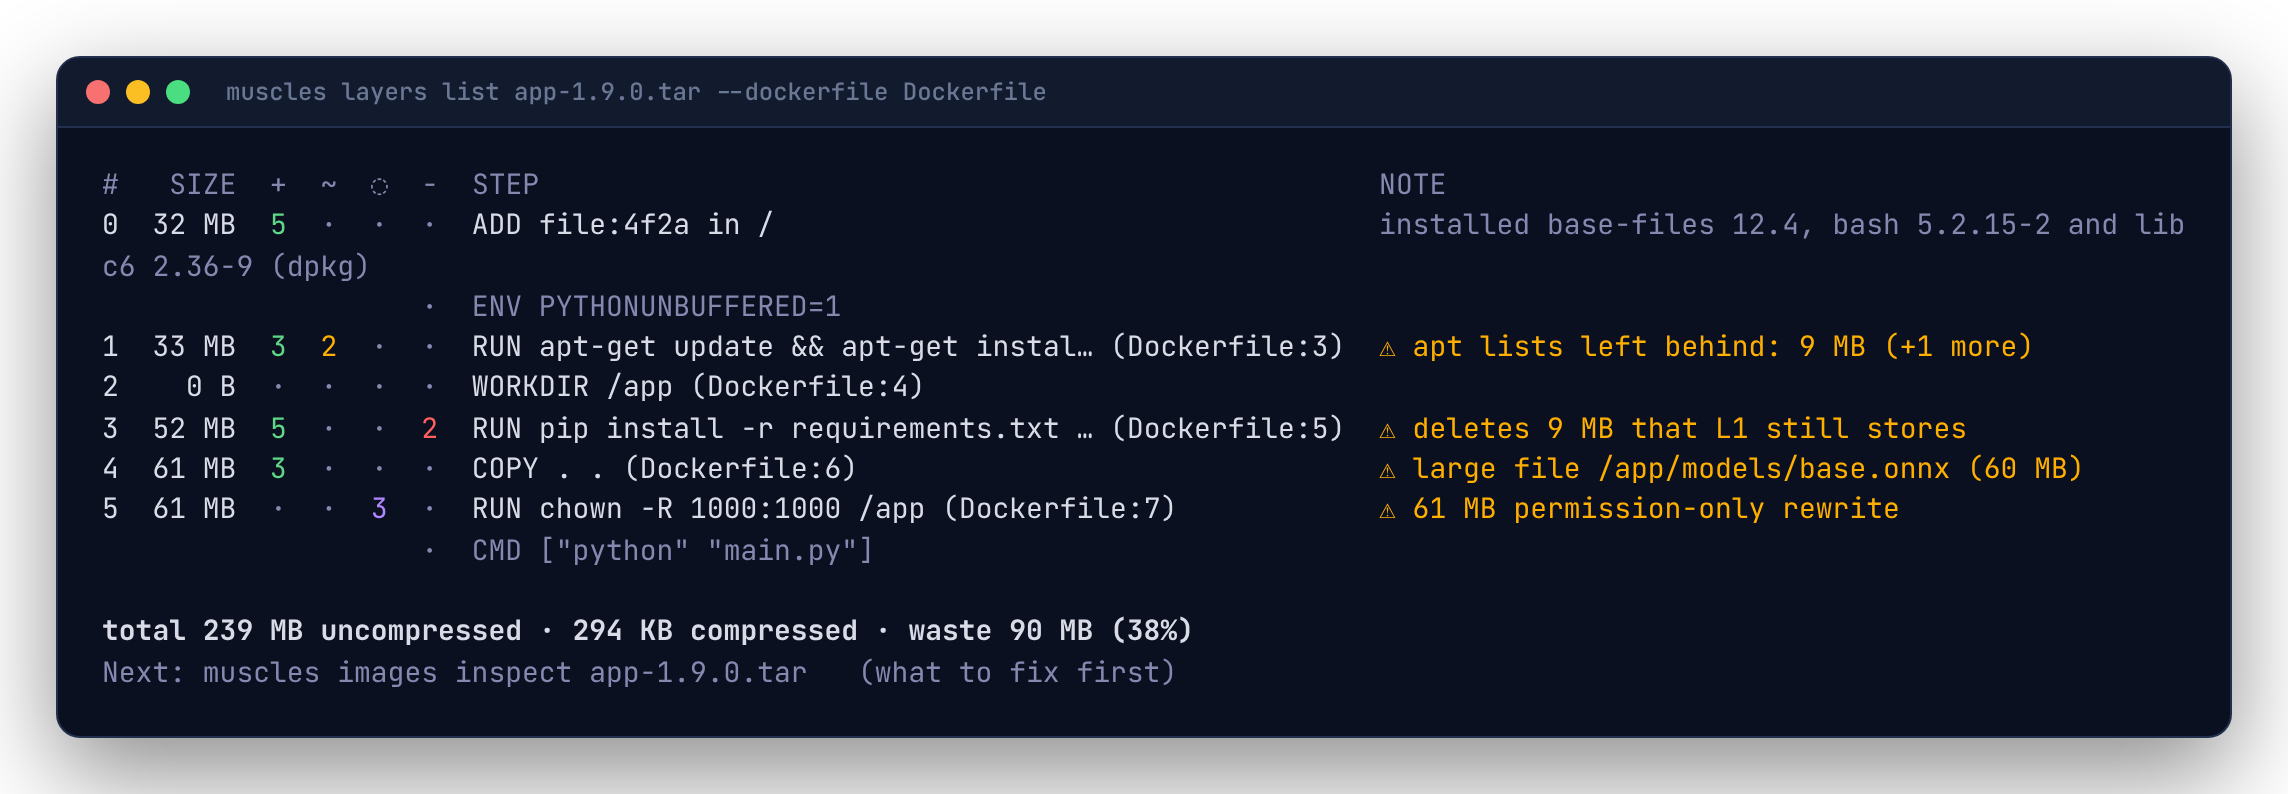Click the 'ENV PYTHONUNBUFFERED=1' line
2288x794 pixels.
tap(657, 306)
